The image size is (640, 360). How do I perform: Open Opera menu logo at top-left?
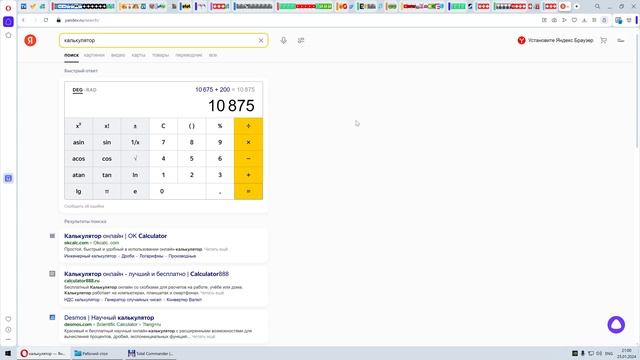coord(8,7)
